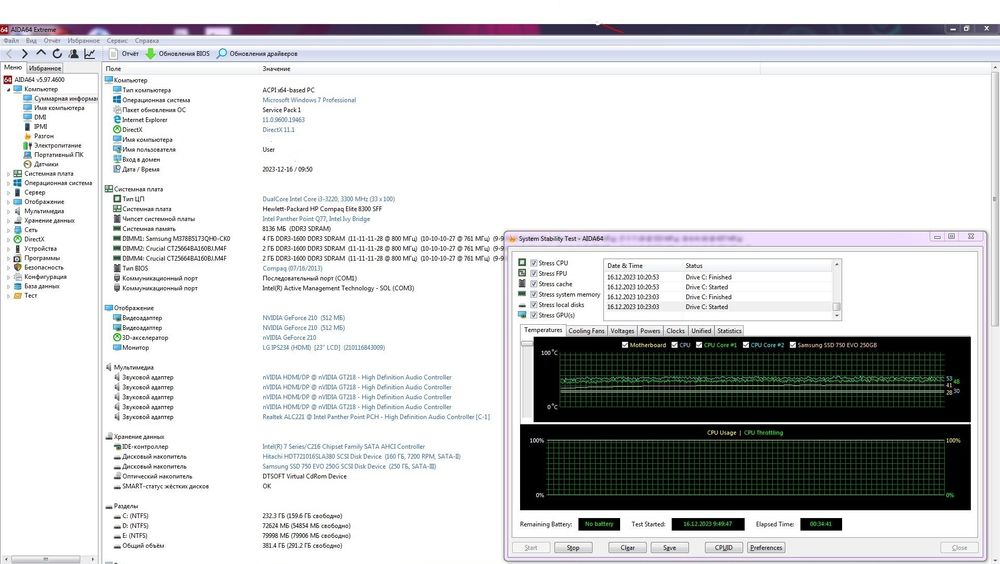Select Устройства tree item
This screenshot has width=1000, height=564.
click(40, 249)
